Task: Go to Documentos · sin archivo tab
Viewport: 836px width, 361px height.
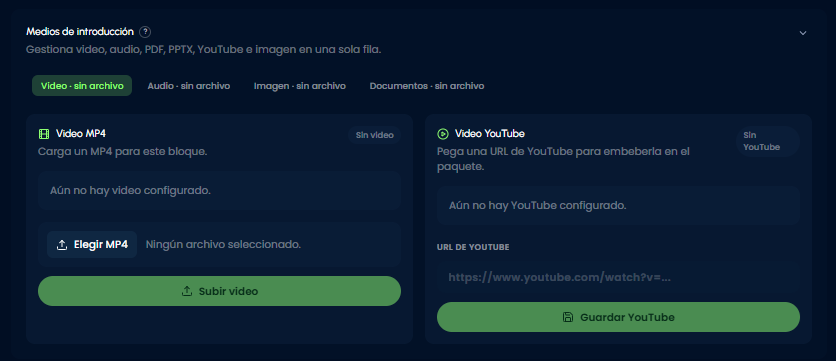Action: [x=427, y=86]
